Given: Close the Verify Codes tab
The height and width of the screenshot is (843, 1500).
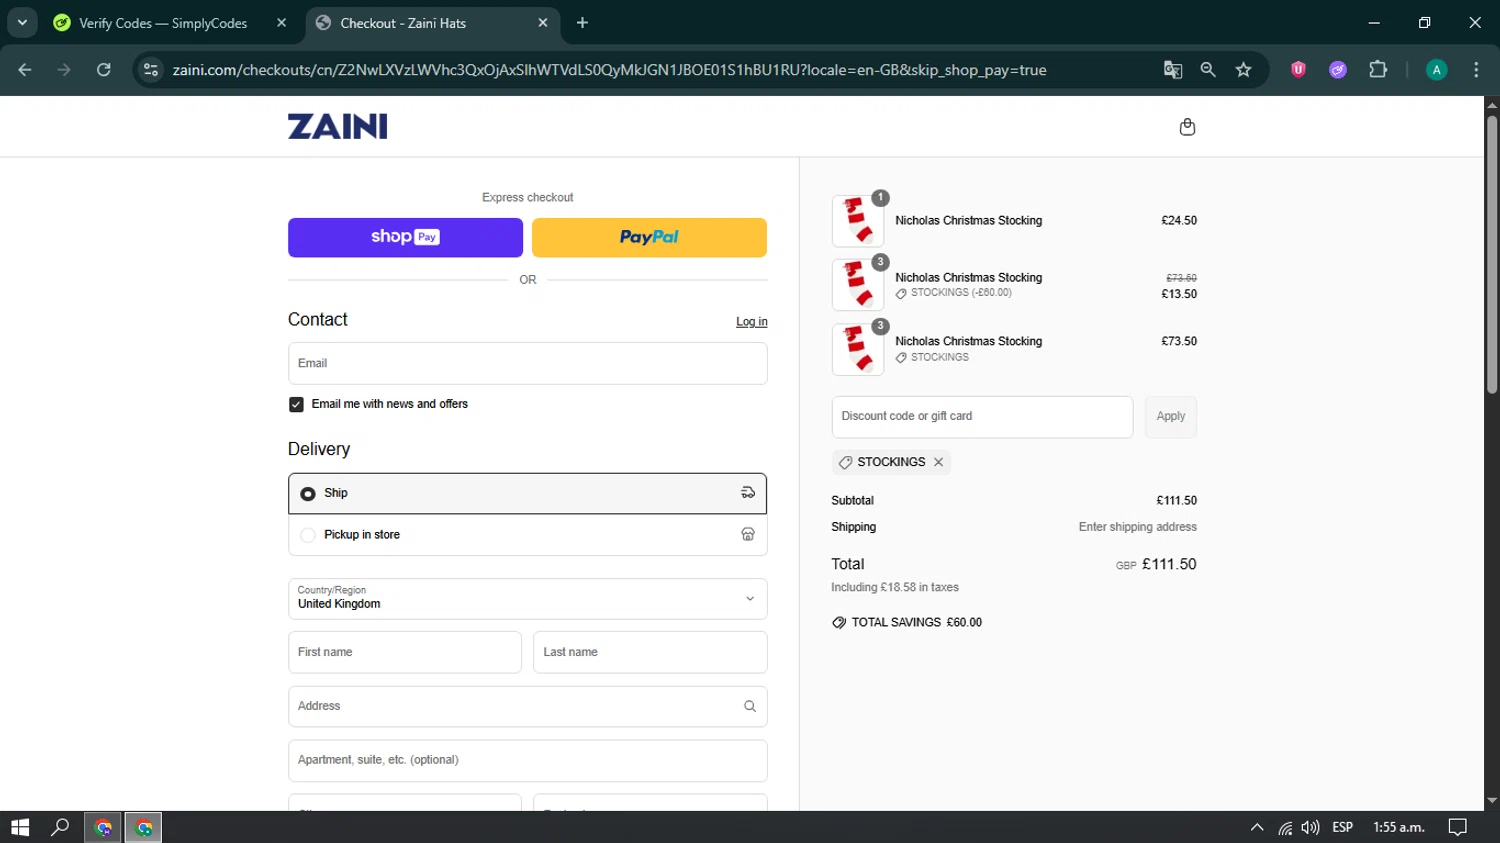Looking at the screenshot, I should (x=281, y=23).
